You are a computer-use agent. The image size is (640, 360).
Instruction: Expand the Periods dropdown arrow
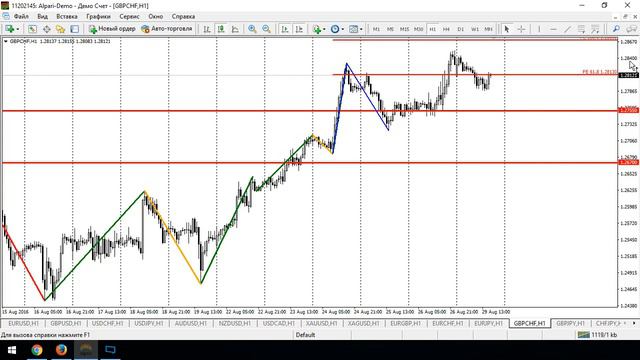tap(342, 29)
